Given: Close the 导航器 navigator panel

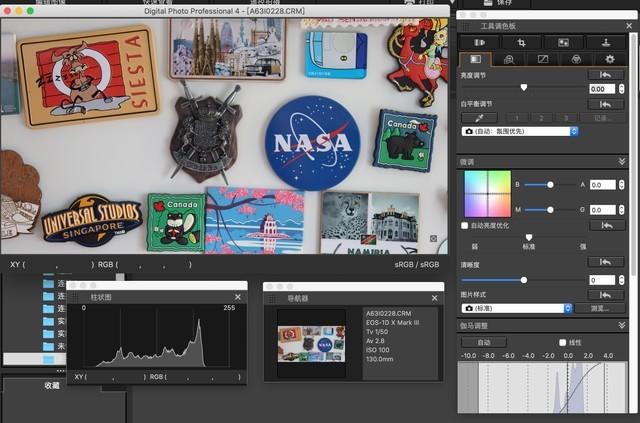Looking at the screenshot, I should pos(435,298).
